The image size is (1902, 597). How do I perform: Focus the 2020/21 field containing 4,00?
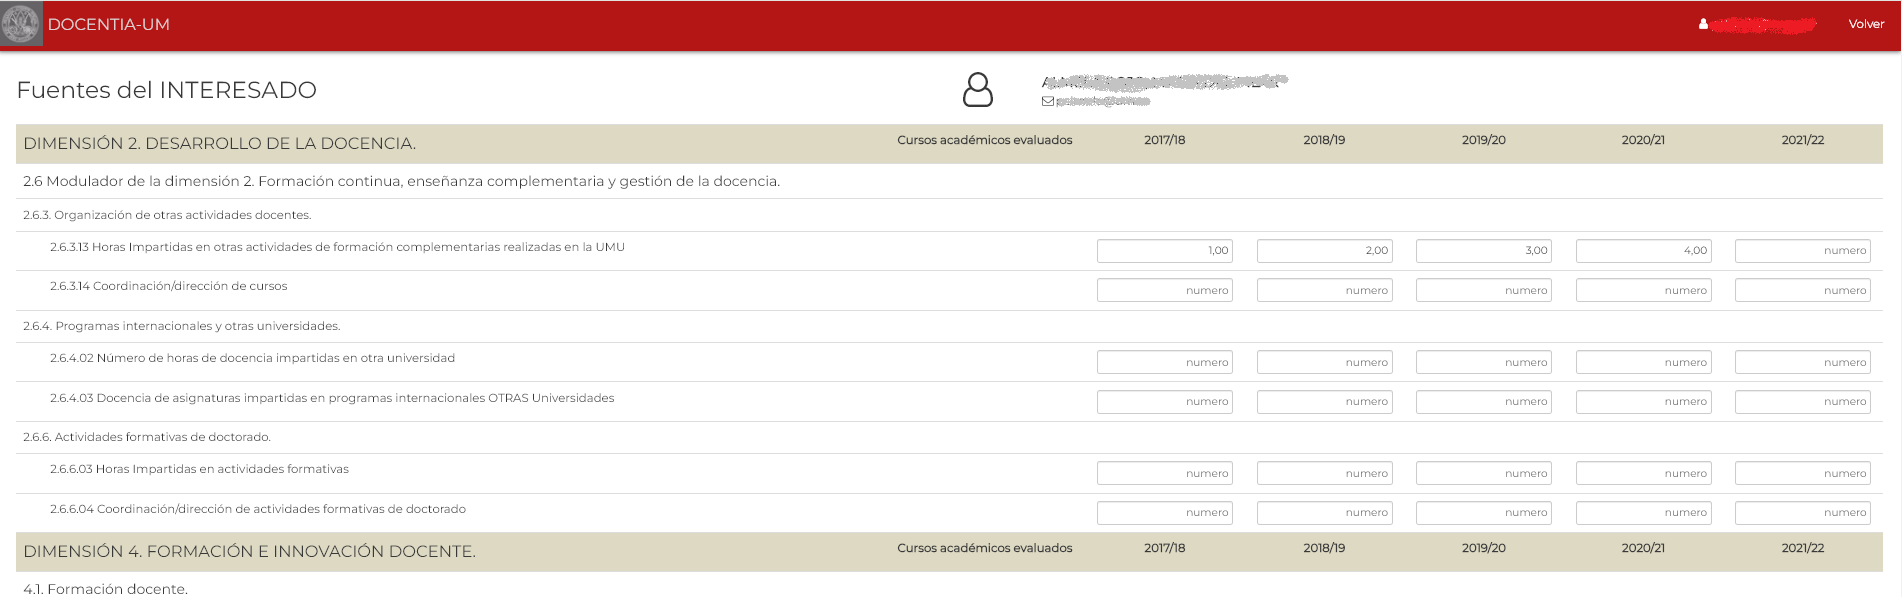pos(1643,251)
